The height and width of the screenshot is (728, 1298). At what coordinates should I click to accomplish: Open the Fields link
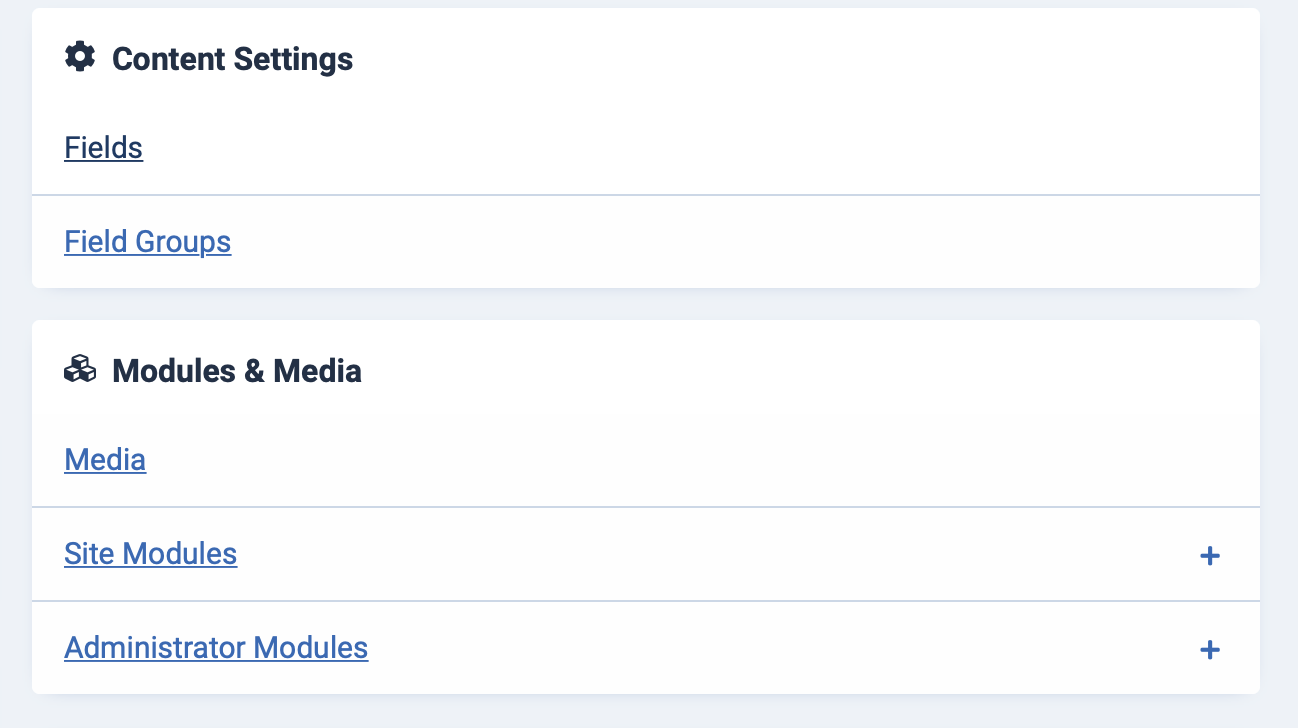pos(103,148)
